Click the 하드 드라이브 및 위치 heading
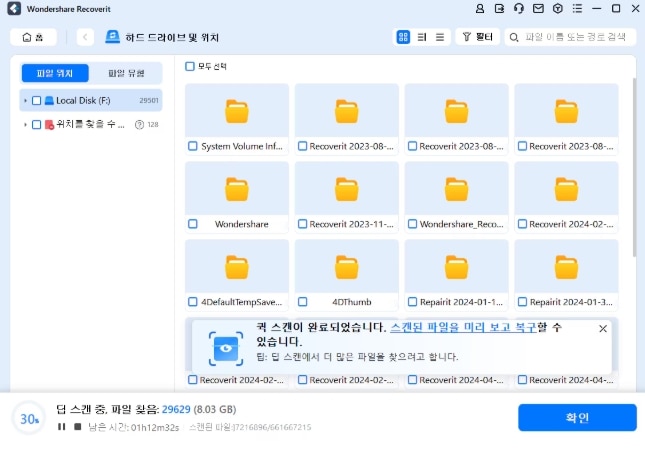The image size is (645, 453). 172,37
